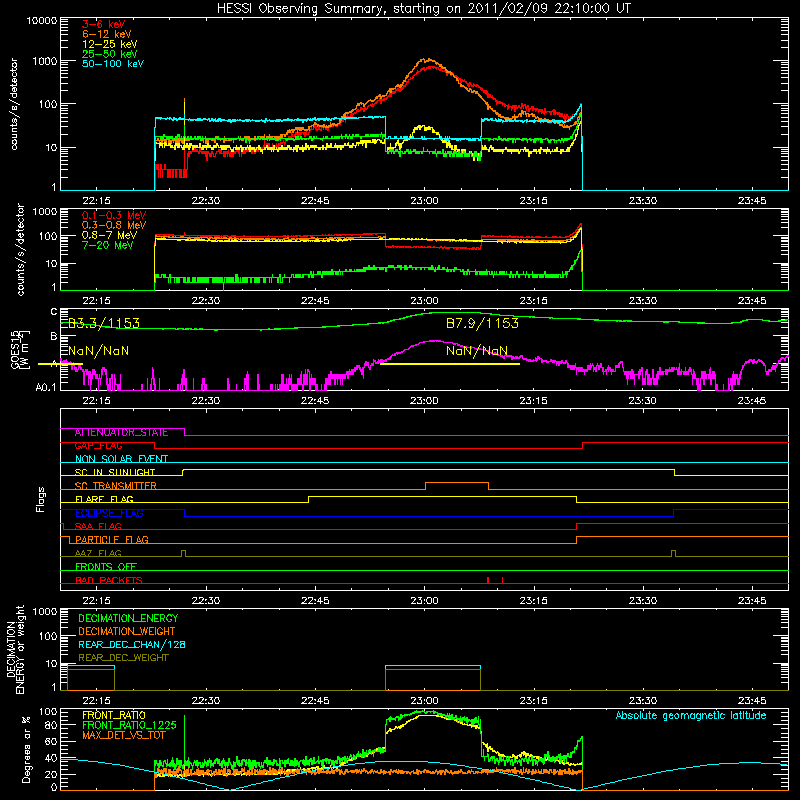
Task: Select the NaN/NaN label under B7.9/1153
Action: (x=477, y=351)
